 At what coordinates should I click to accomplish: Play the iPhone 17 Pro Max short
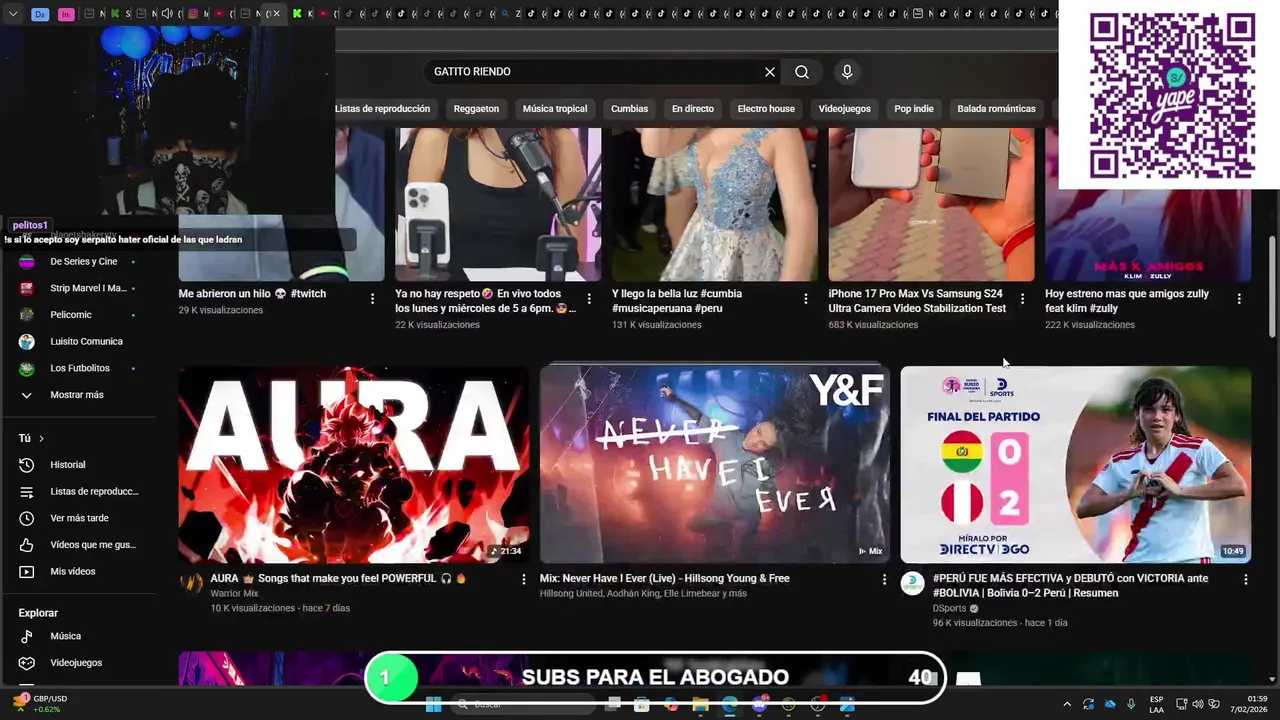(931, 205)
